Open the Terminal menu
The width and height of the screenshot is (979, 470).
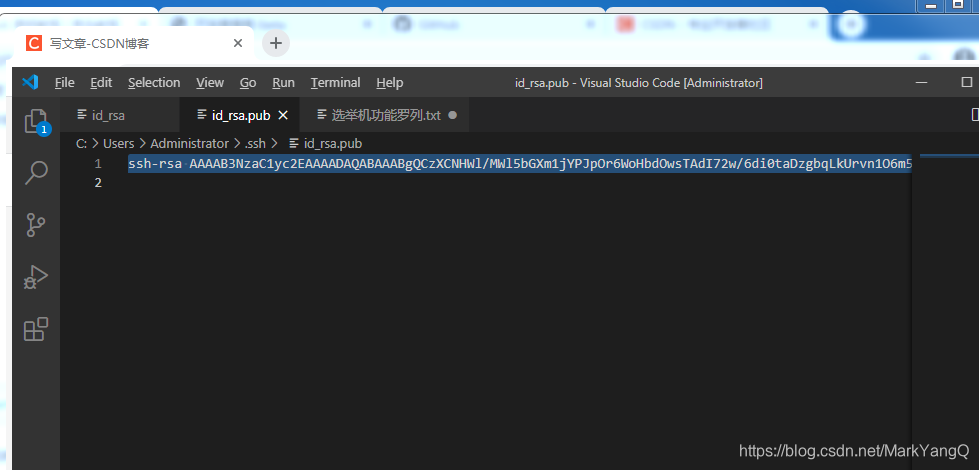point(335,82)
